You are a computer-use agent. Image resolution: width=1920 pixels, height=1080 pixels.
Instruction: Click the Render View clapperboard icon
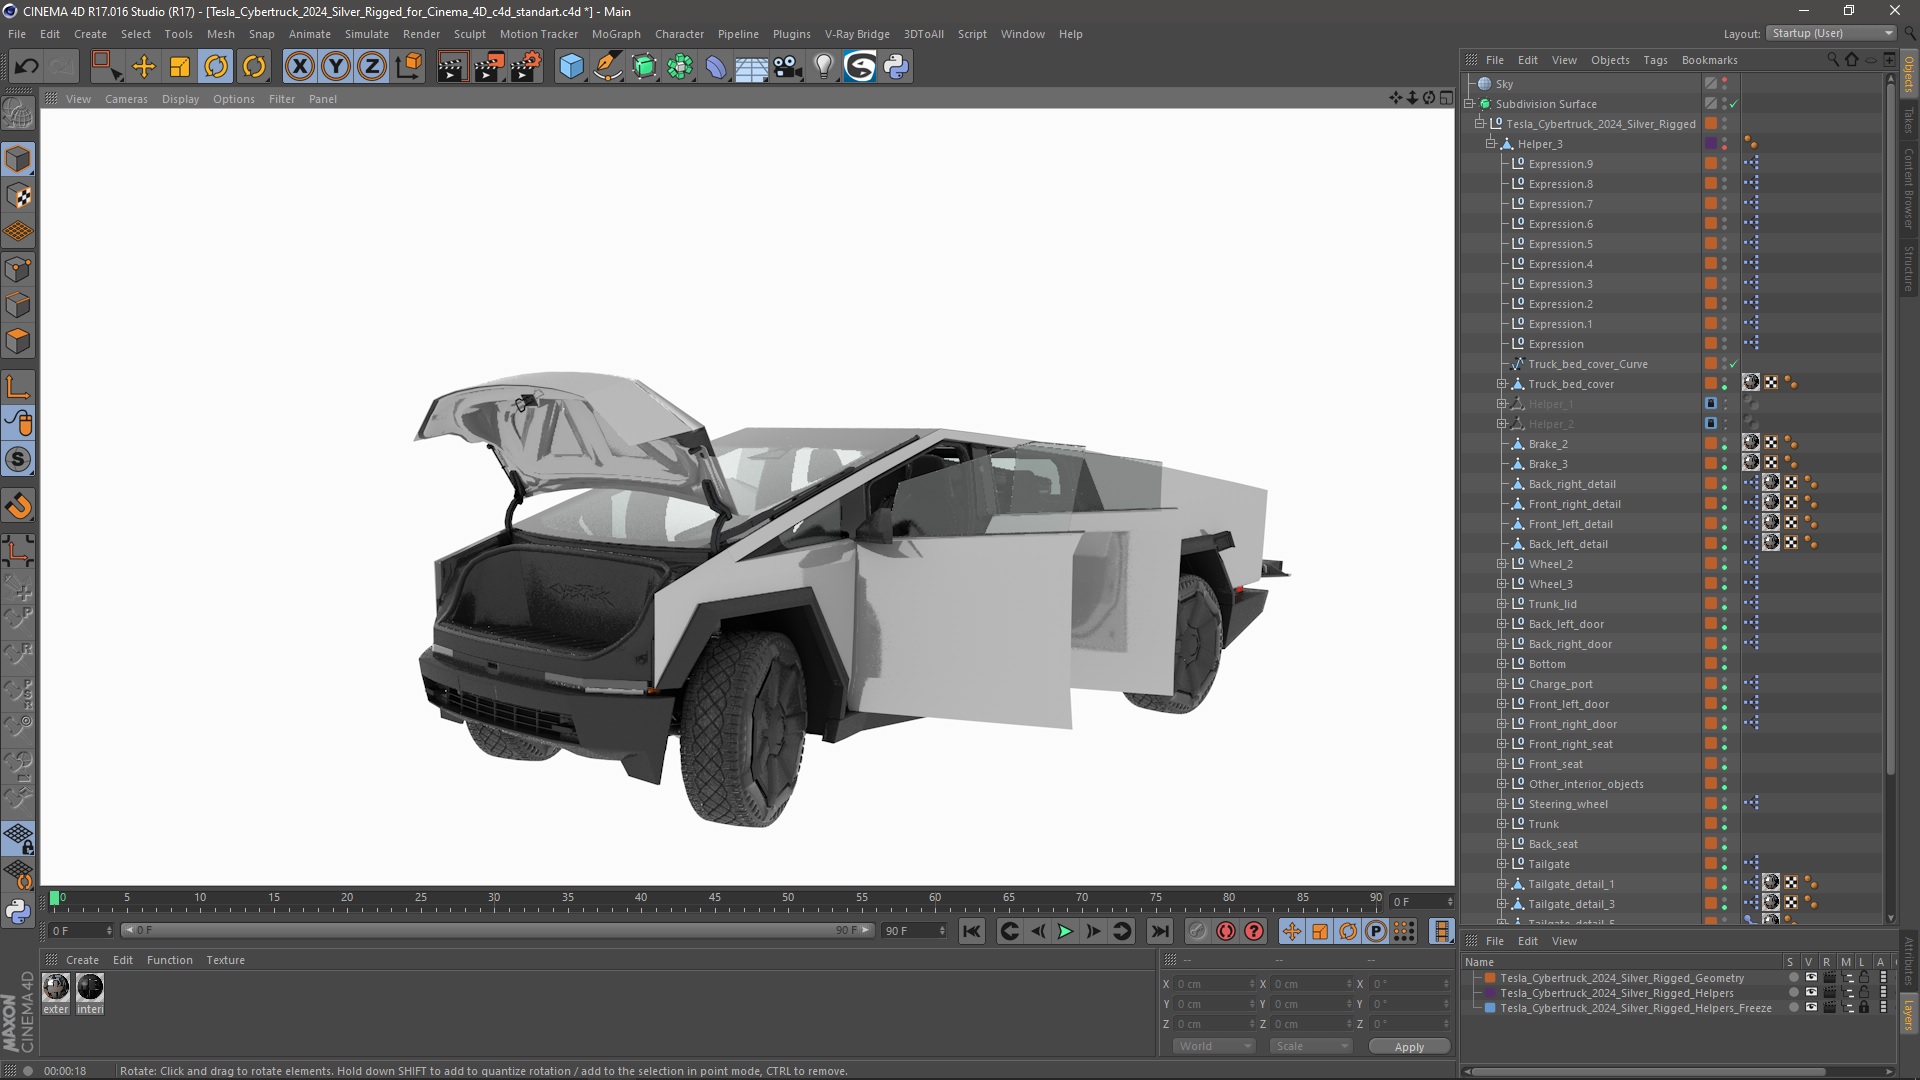click(x=452, y=67)
